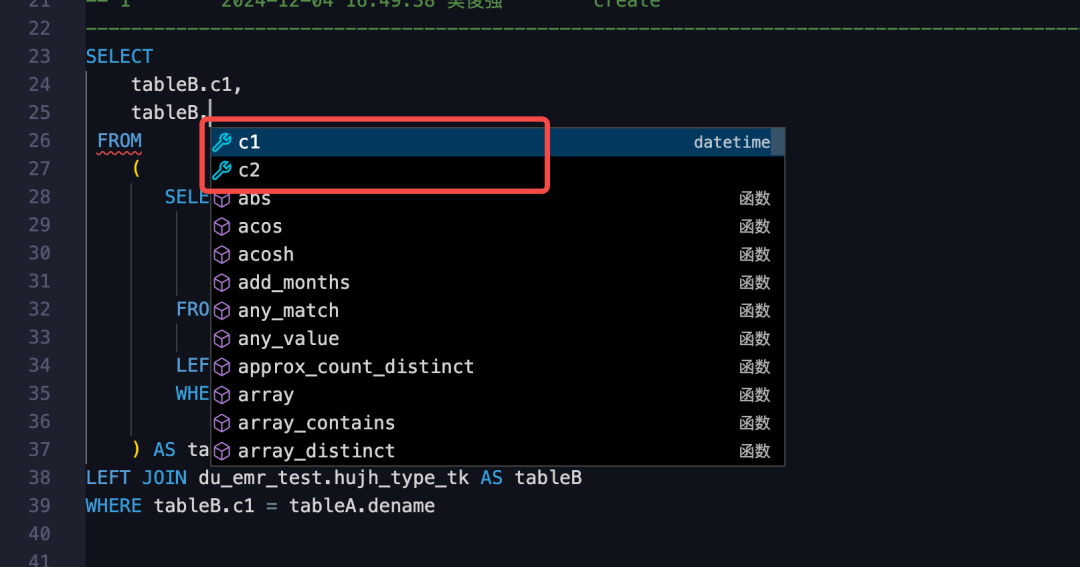The image size is (1080, 567).
Task: Choose the abs function suggestion
Action: (254, 199)
